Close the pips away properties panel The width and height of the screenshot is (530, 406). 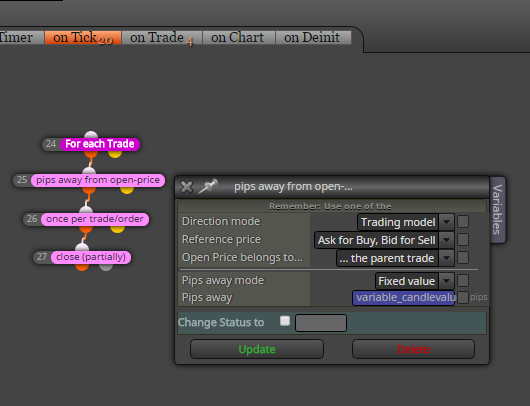(x=187, y=187)
